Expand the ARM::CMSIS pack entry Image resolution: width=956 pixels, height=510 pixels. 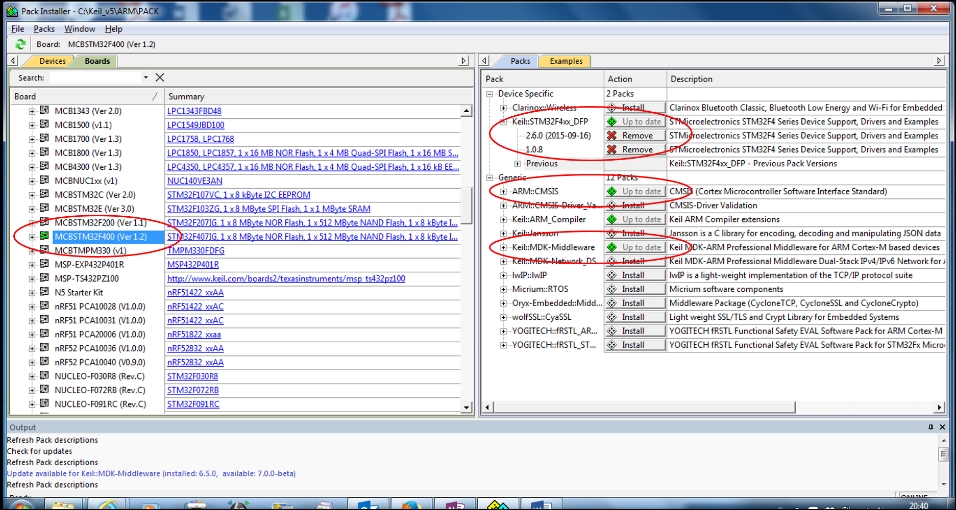coord(504,191)
